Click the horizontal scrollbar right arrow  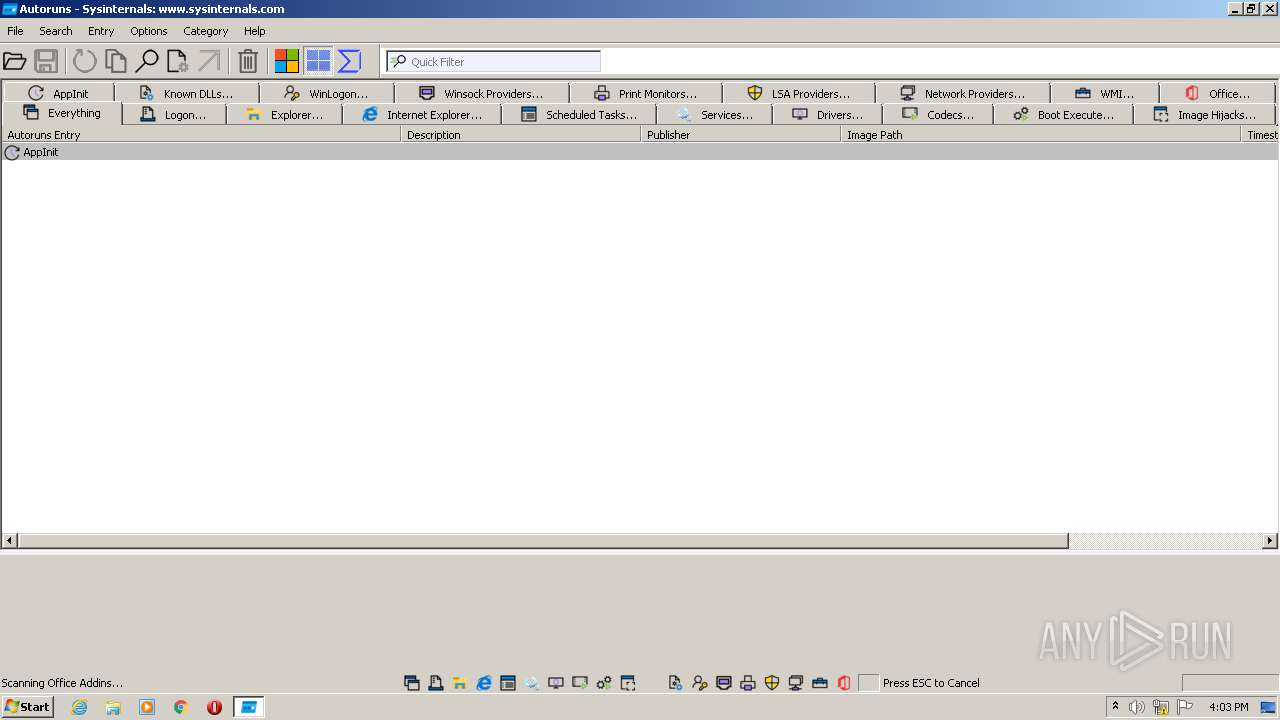coord(1270,541)
